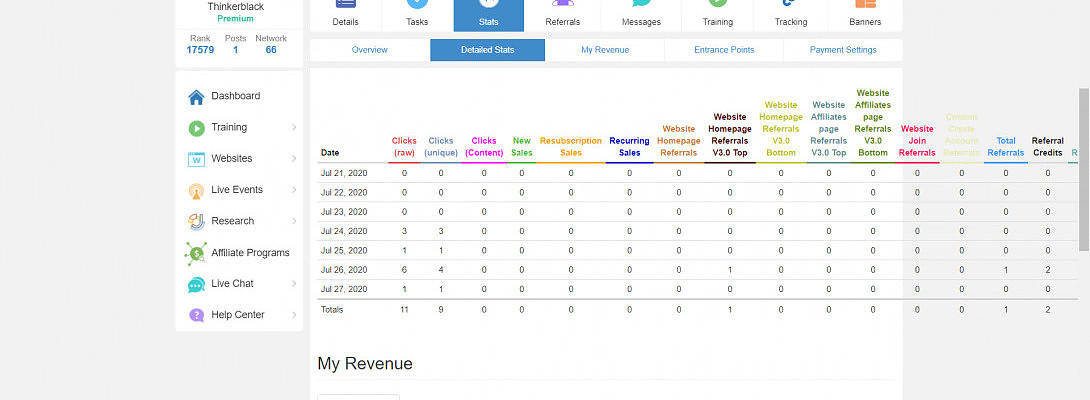
Task: Select the Payment Settings tab
Action: click(842, 50)
